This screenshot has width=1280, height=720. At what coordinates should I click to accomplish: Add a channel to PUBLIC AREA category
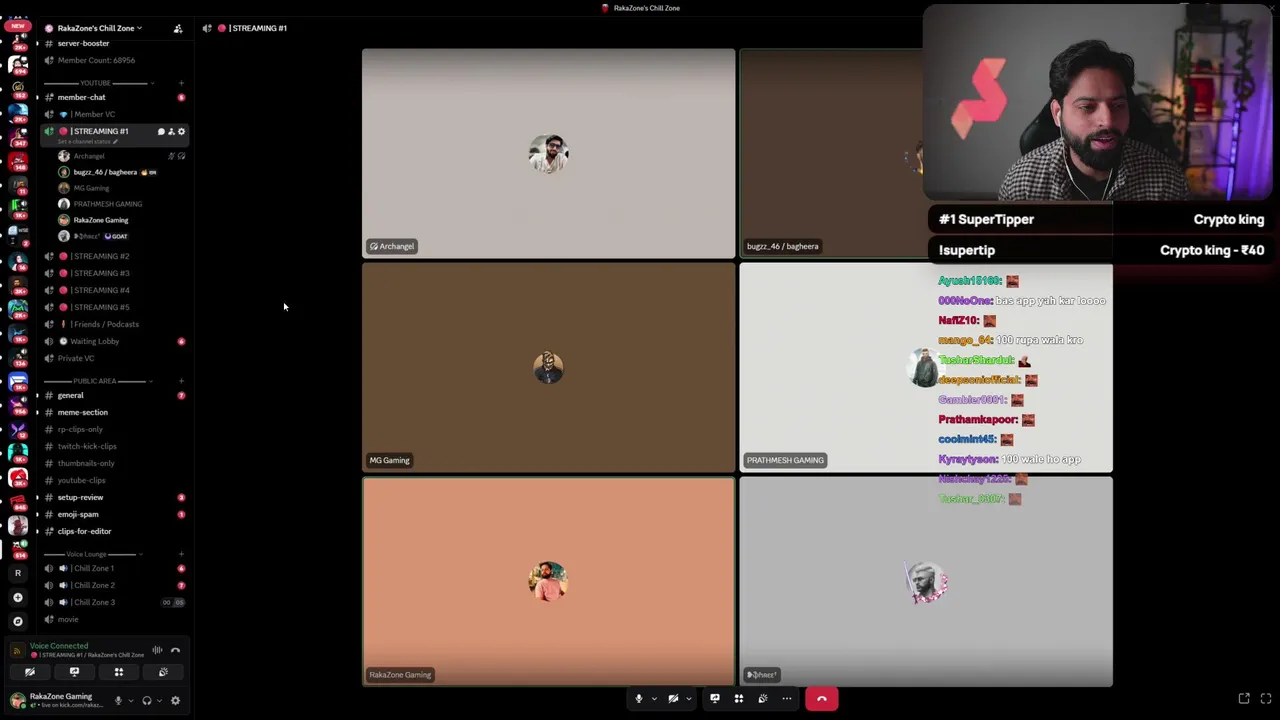[181, 381]
